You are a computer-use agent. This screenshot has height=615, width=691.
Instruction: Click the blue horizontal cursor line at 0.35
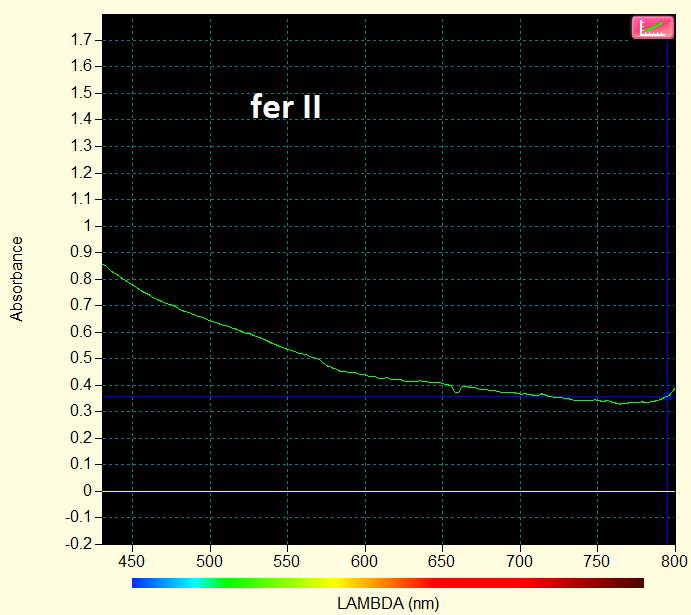pos(300,397)
